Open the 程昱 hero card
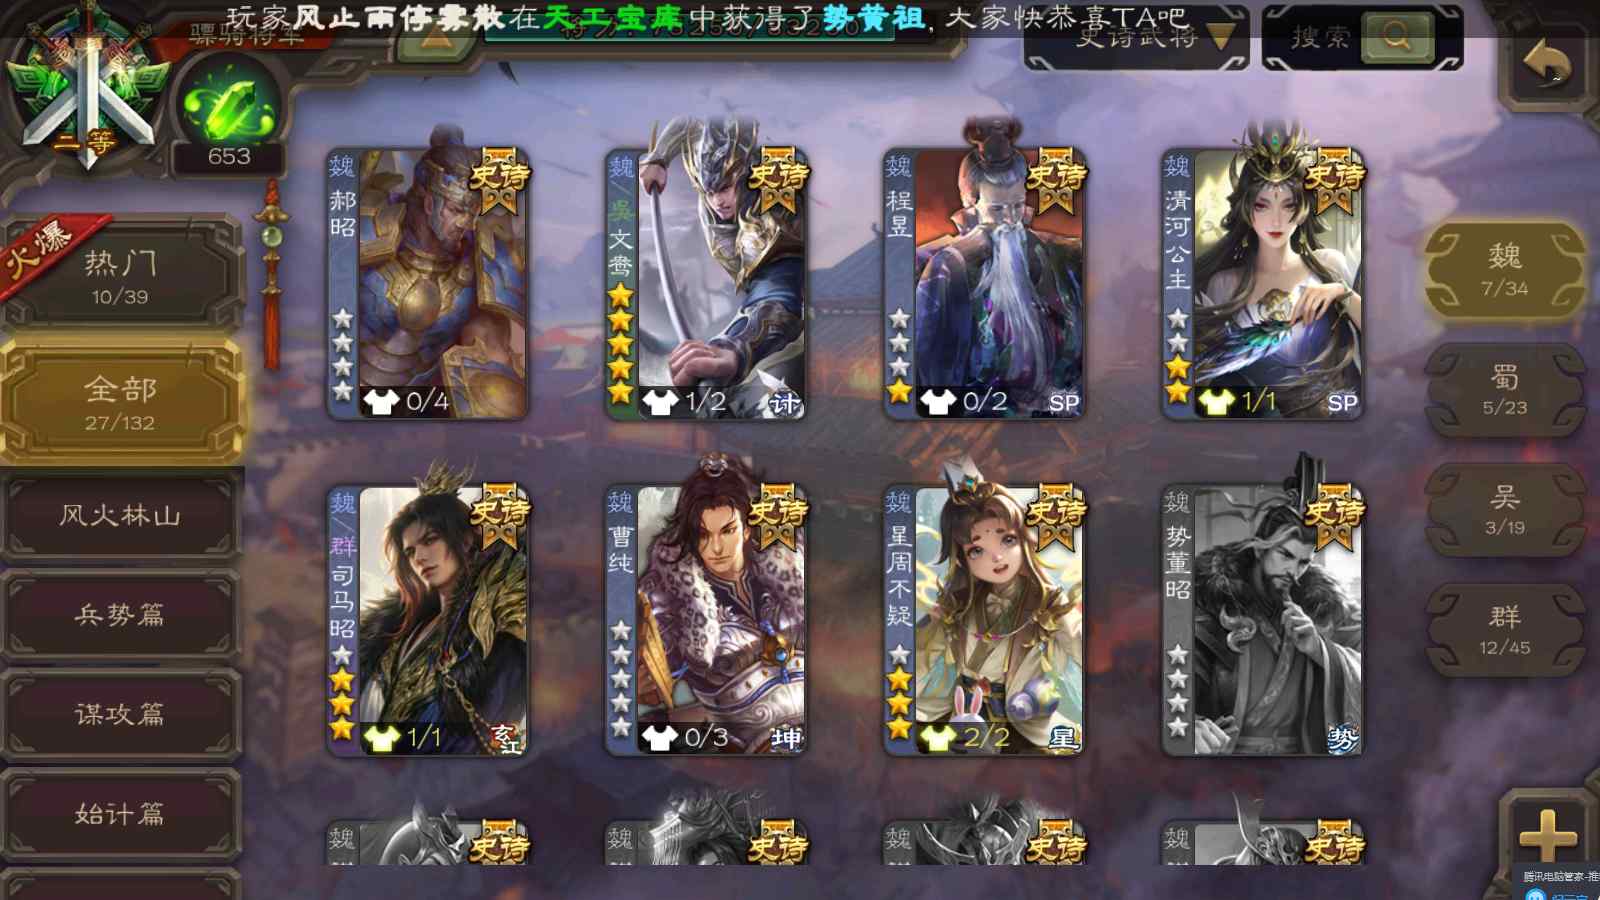Image resolution: width=1600 pixels, height=900 pixels. point(984,283)
